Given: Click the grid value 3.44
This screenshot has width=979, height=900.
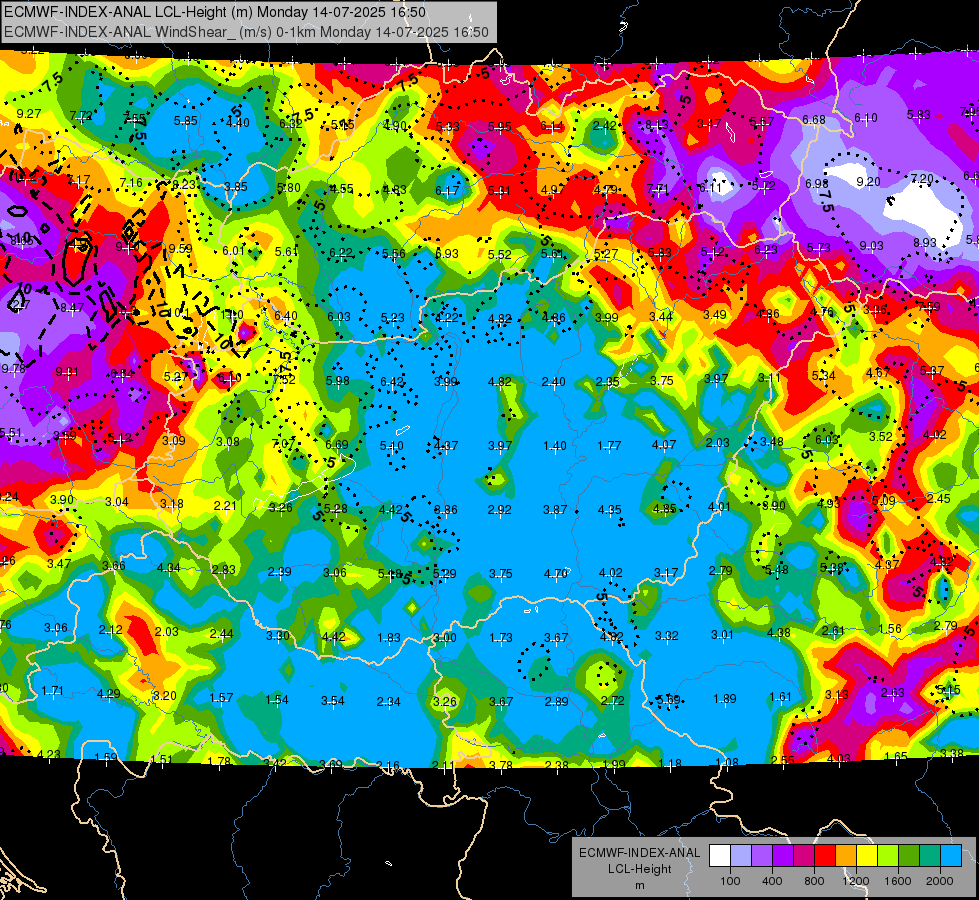Looking at the screenshot, I should click(661, 317).
